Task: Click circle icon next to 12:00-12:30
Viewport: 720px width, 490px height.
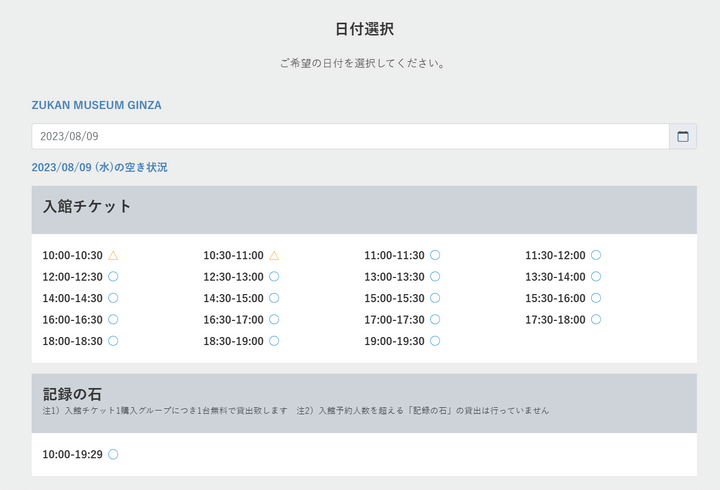Action: click(113, 276)
